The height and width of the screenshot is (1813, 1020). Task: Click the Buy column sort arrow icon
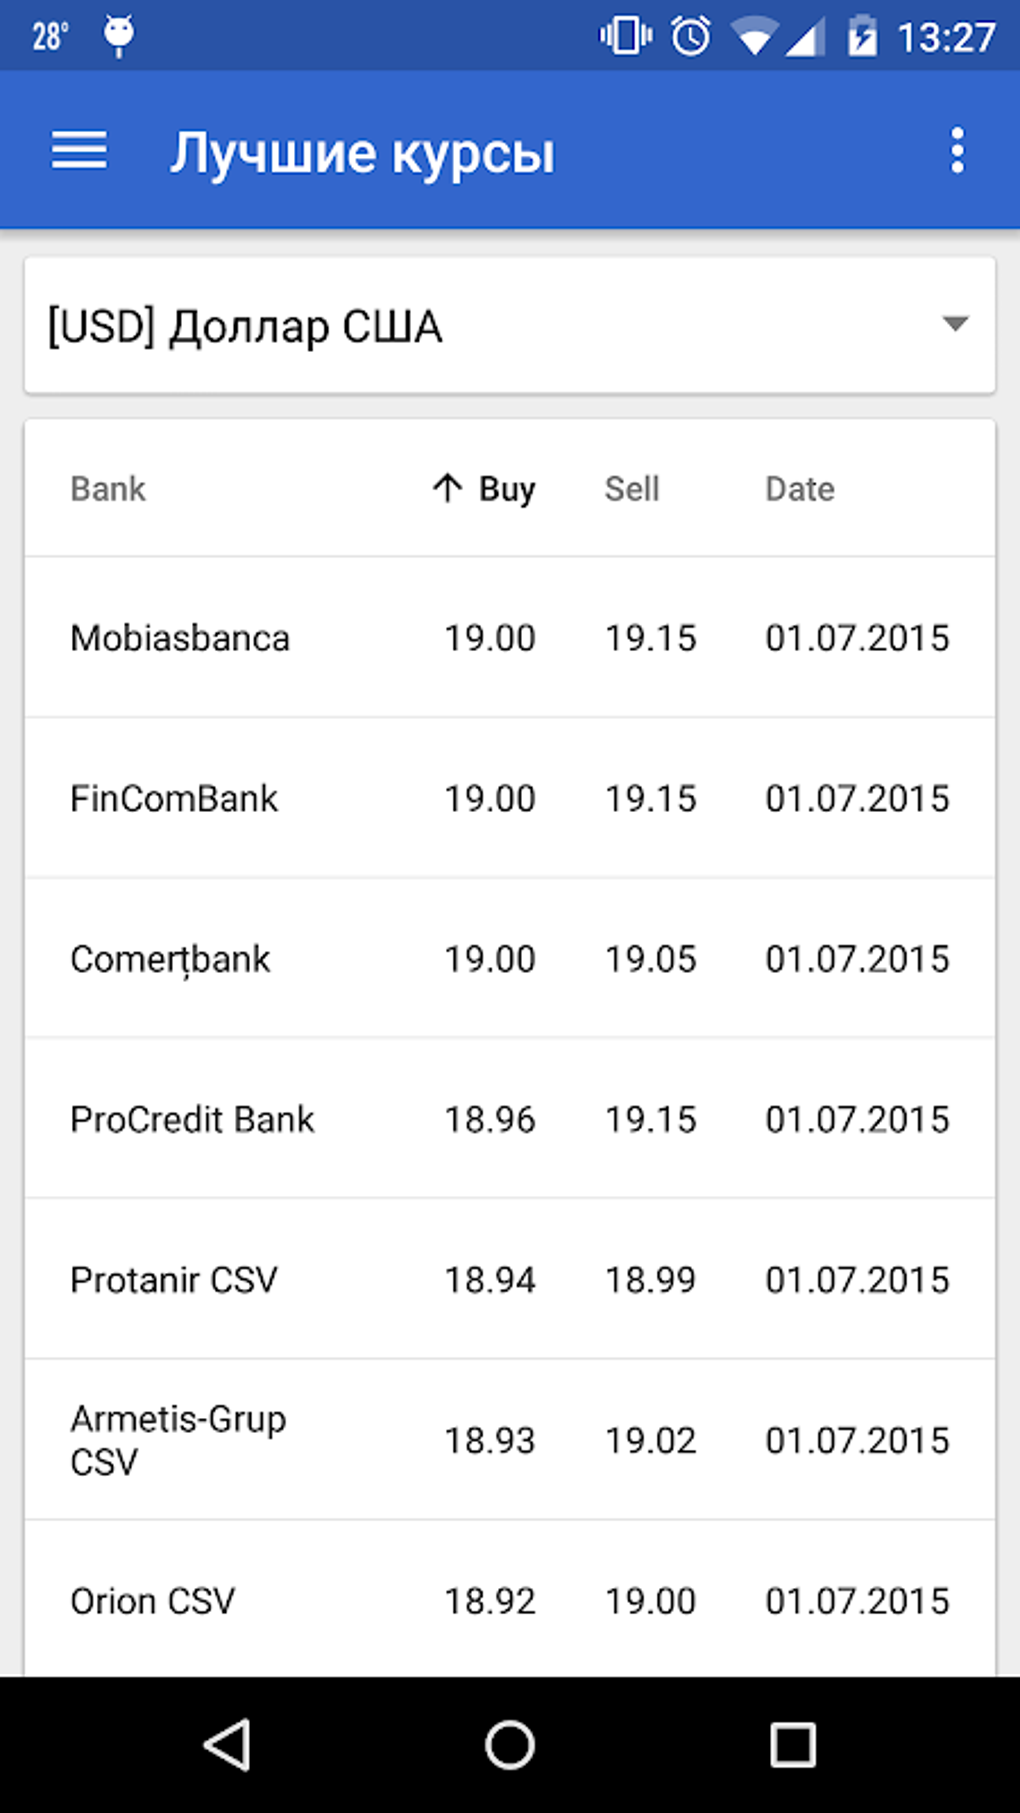click(x=447, y=488)
